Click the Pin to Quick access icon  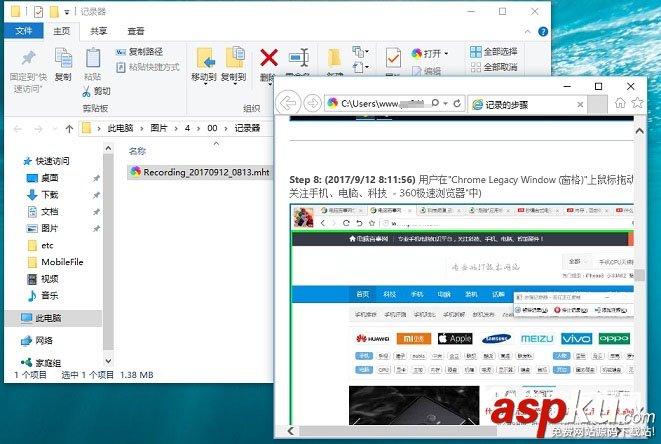point(28,58)
